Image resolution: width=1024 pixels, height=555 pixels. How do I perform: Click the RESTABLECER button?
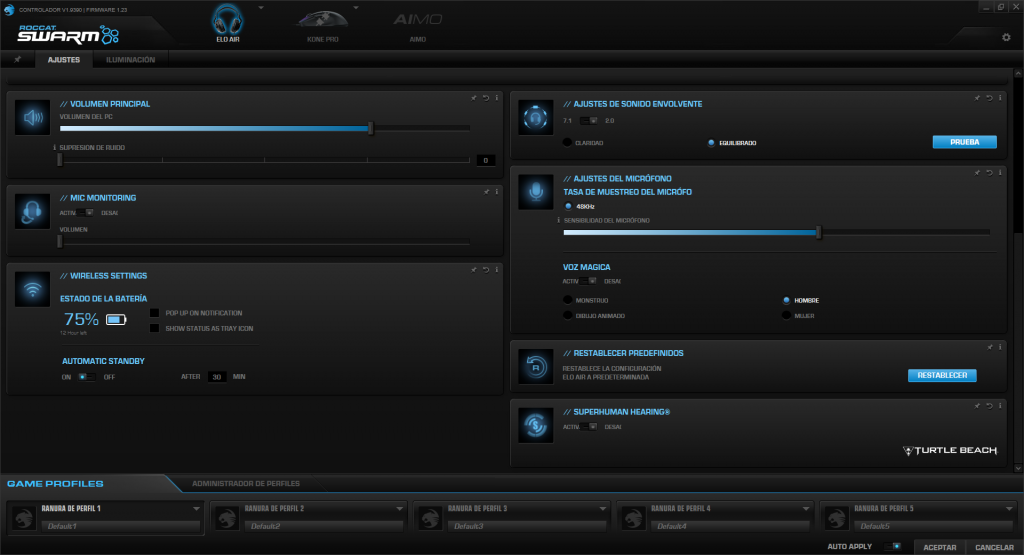click(x=942, y=375)
